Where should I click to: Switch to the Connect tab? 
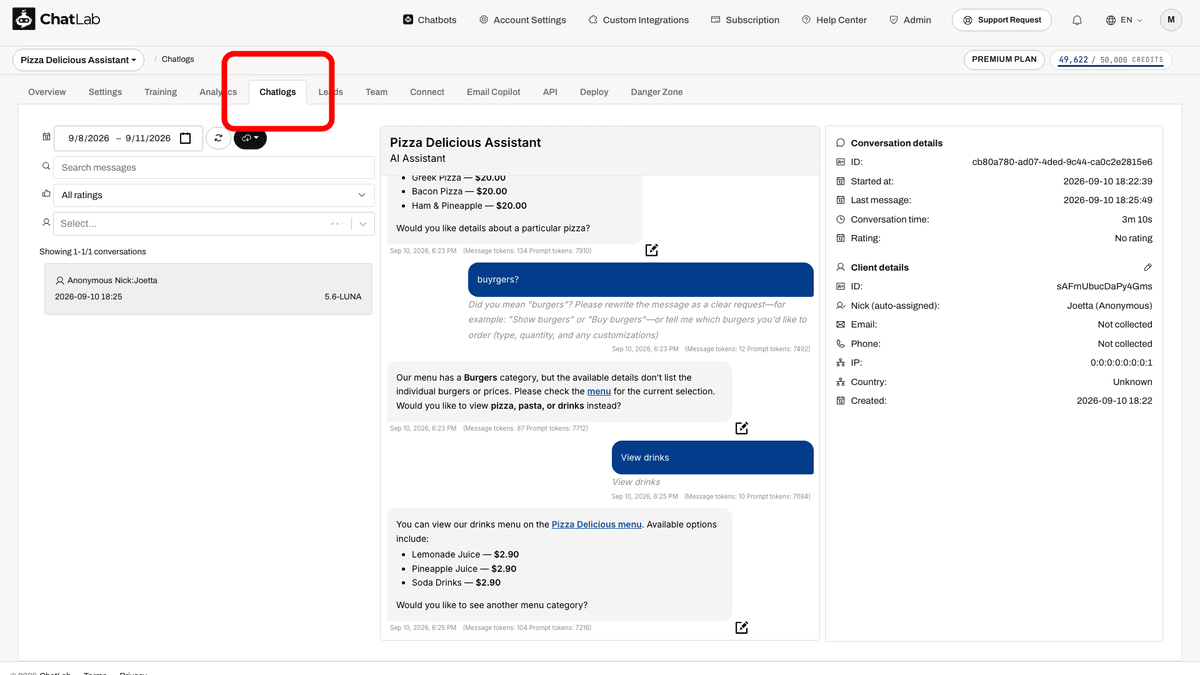pos(427,92)
